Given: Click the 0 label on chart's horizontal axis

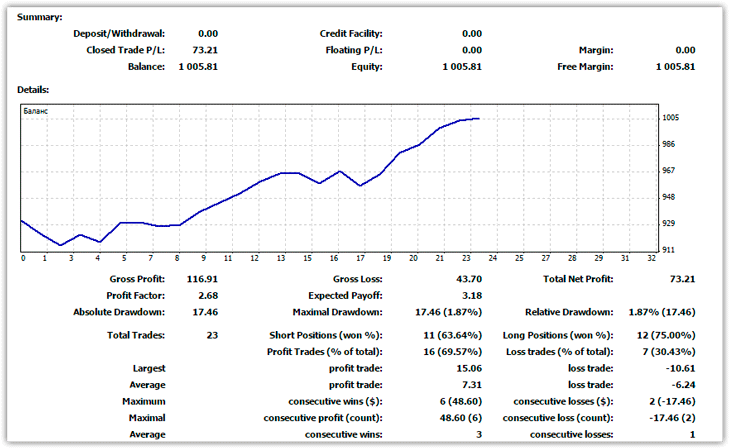Looking at the screenshot, I should [23, 258].
